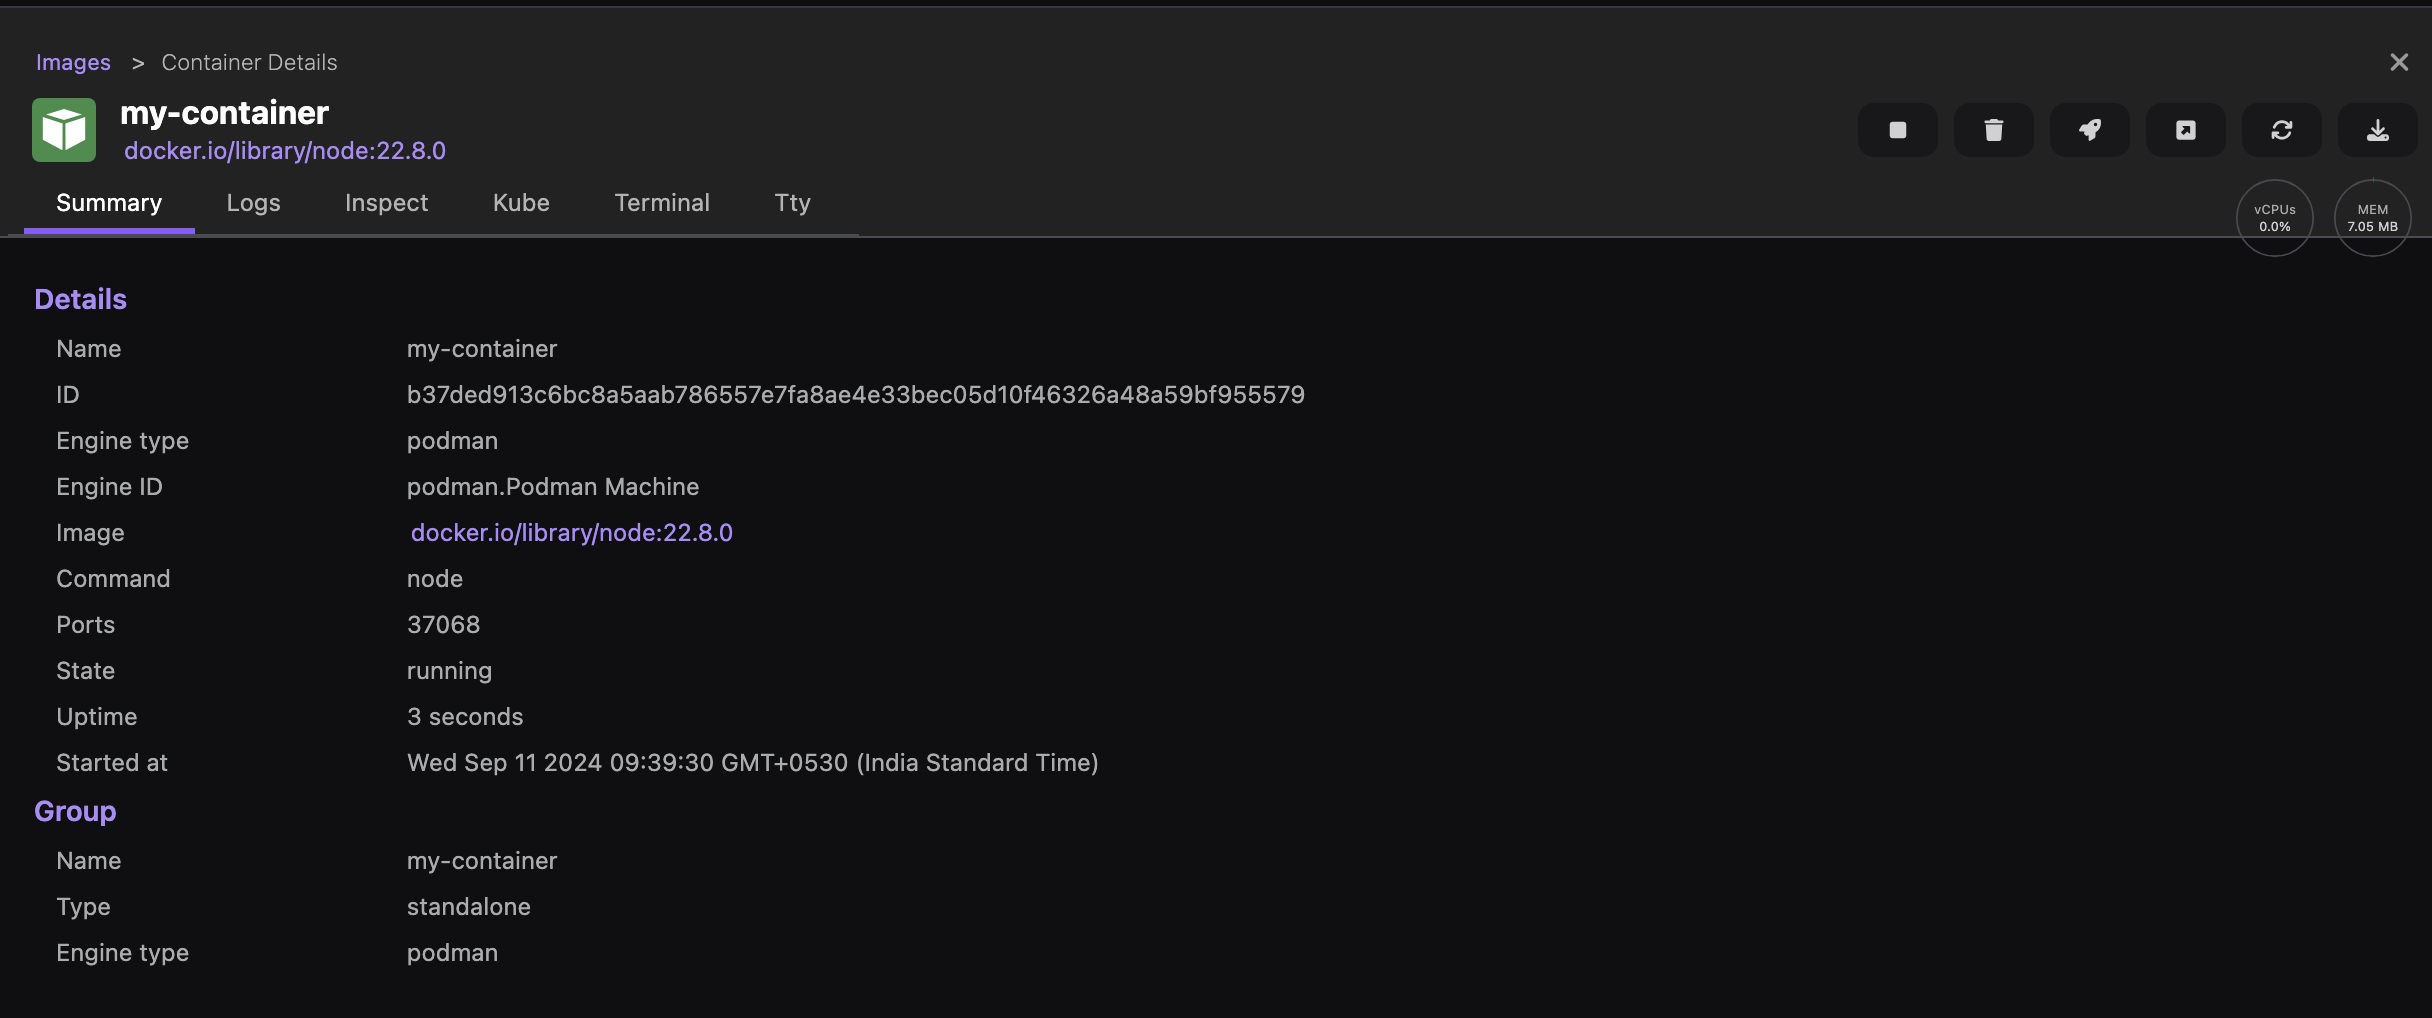Open the Terminal tab
The width and height of the screenshot is (2432, 1018).
(x=662, y=202)
